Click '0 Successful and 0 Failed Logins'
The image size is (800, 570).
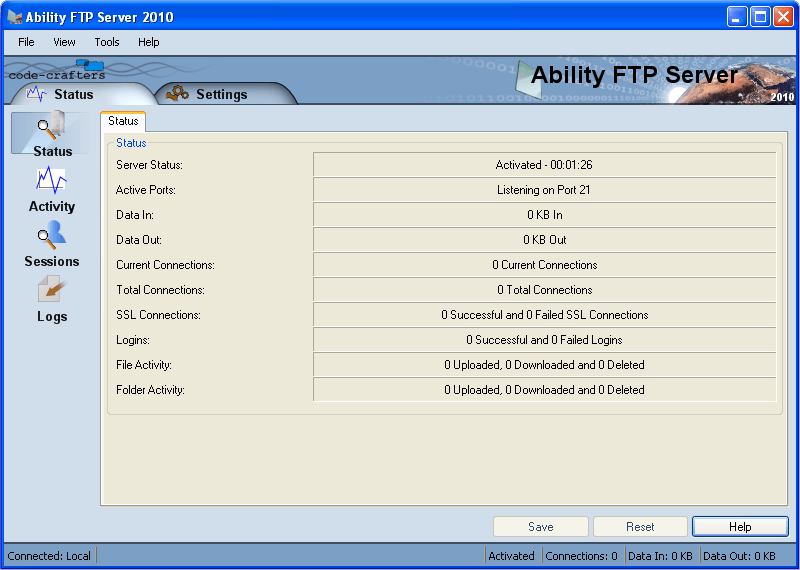pos(544,340)
